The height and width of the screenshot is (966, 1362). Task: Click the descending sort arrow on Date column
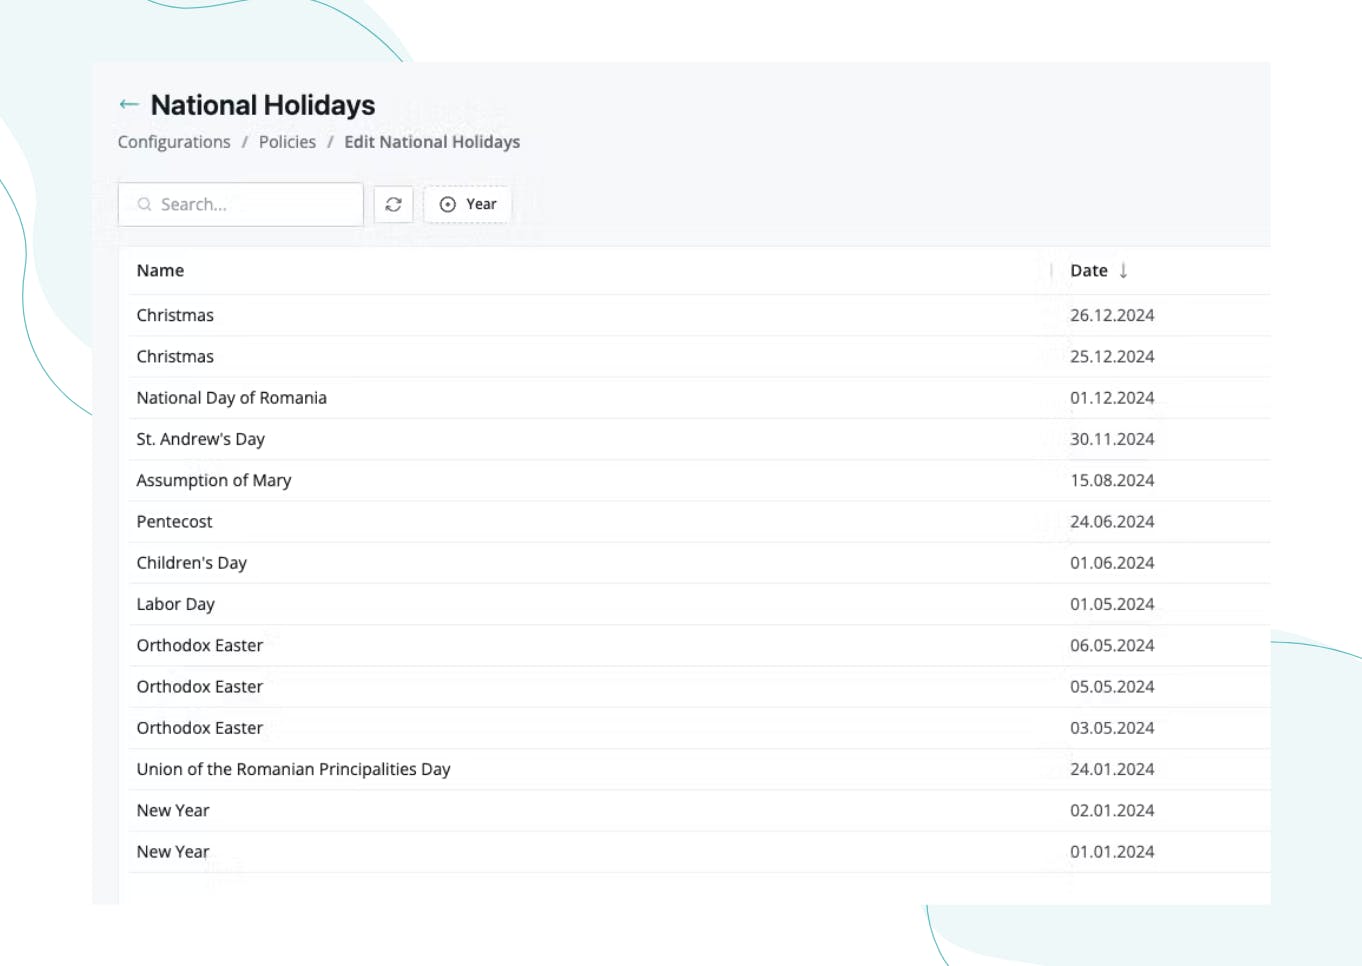(x=1125, y=270)
